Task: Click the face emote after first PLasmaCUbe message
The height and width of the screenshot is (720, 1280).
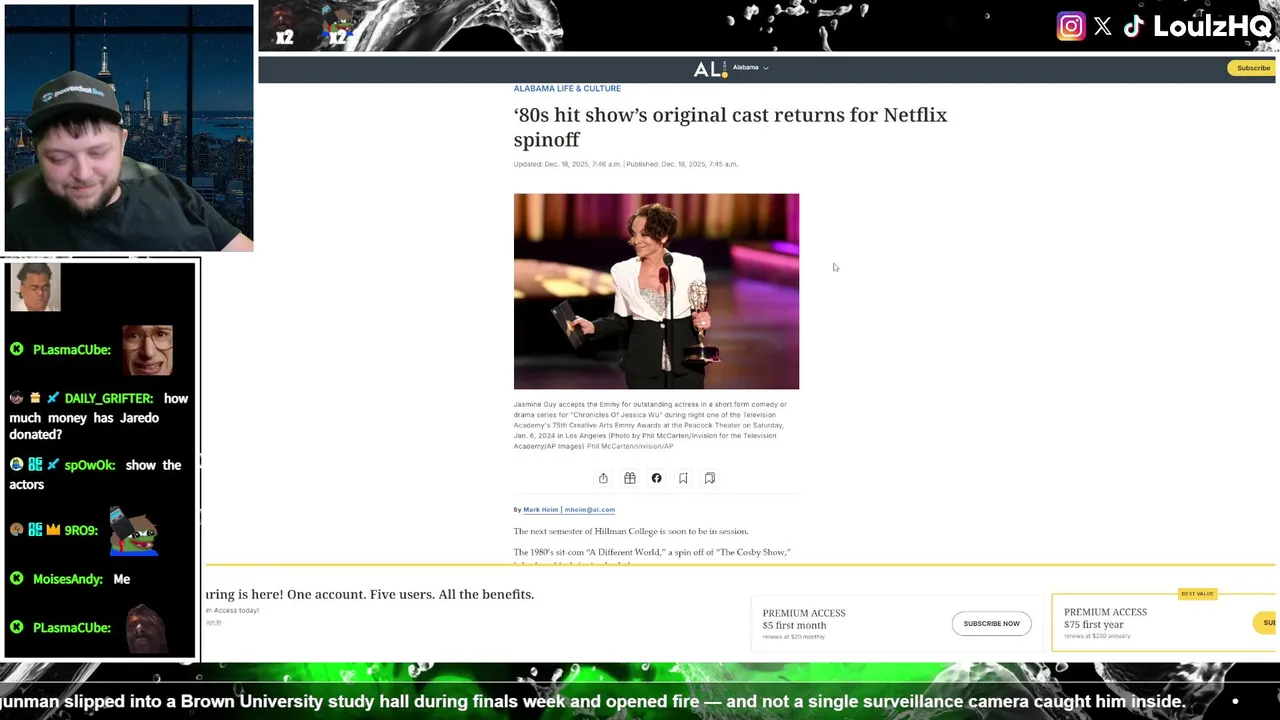Action: [148, 349]
